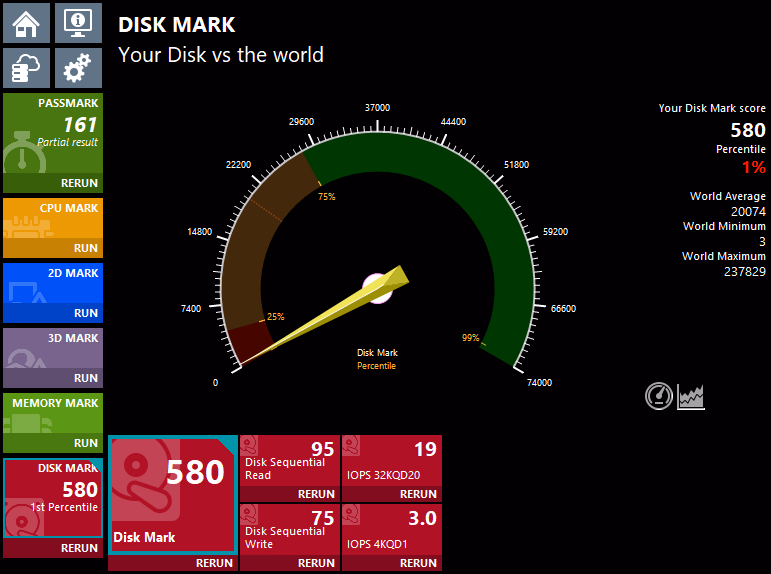The image size is (771, 574).
Task: Rerun the IOPS 32KQD20 test
Action: pyautogui.click(x=418, y=494)
